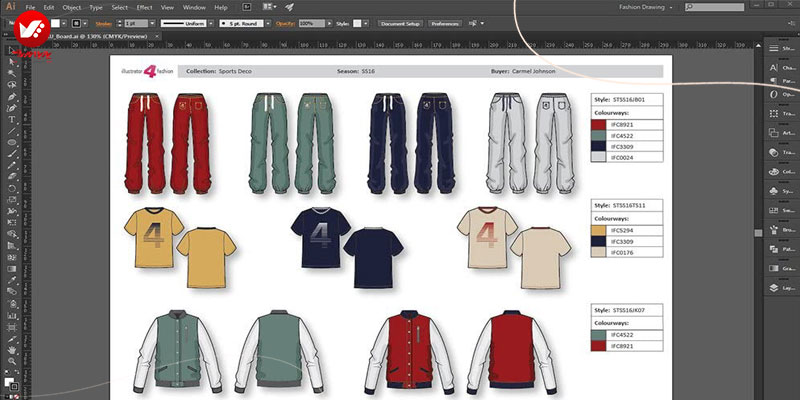The image size is (800, 400).
Task: Click the stroke weight stepper arrows
Action: pyautogui.click(x=119, y=23)
